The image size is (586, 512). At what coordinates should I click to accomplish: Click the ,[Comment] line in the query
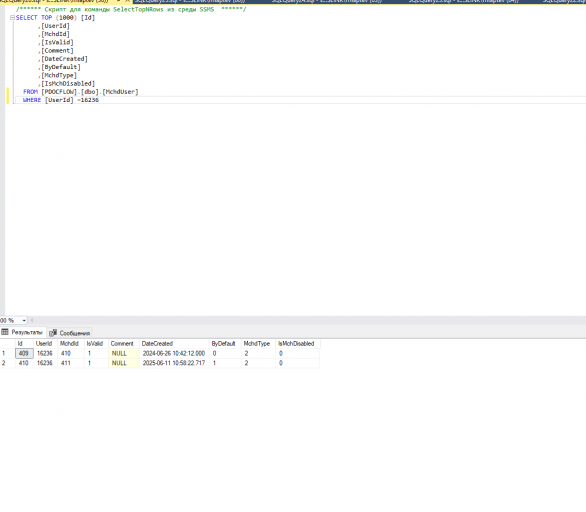56,50
